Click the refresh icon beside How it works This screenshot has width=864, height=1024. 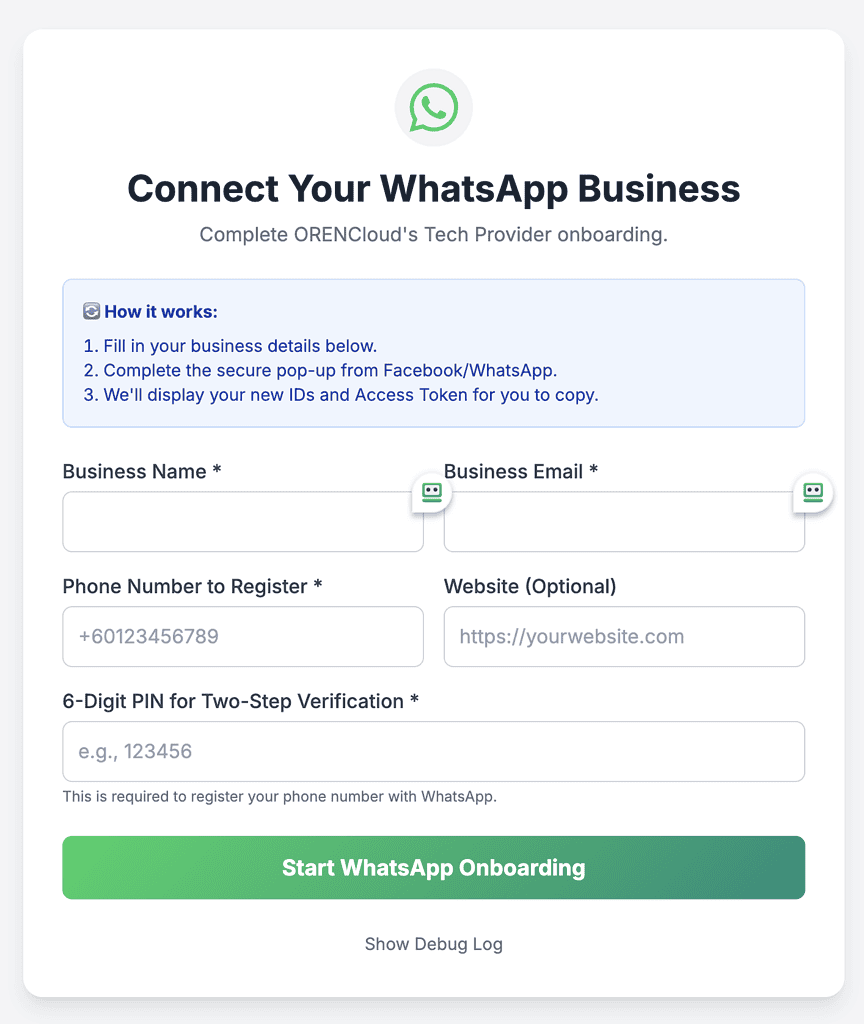[x=91, y=312]
